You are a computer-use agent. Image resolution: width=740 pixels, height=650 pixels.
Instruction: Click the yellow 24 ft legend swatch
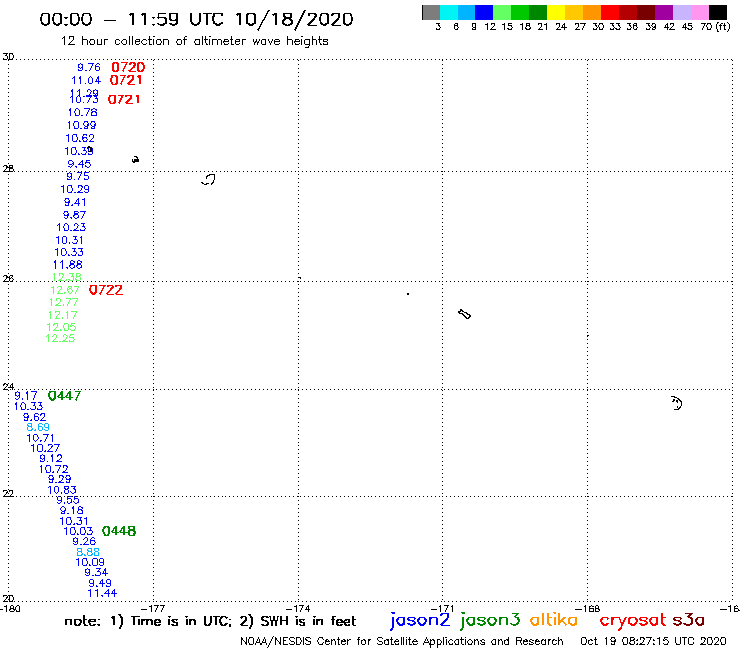pos(556,12)
